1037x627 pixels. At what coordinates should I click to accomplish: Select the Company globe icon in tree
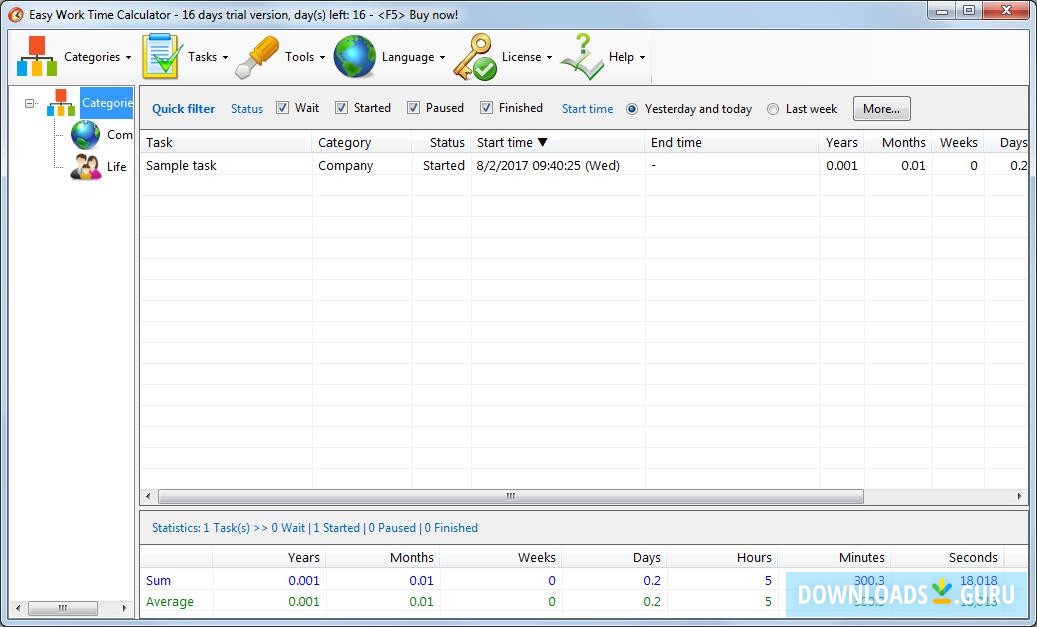86,135
